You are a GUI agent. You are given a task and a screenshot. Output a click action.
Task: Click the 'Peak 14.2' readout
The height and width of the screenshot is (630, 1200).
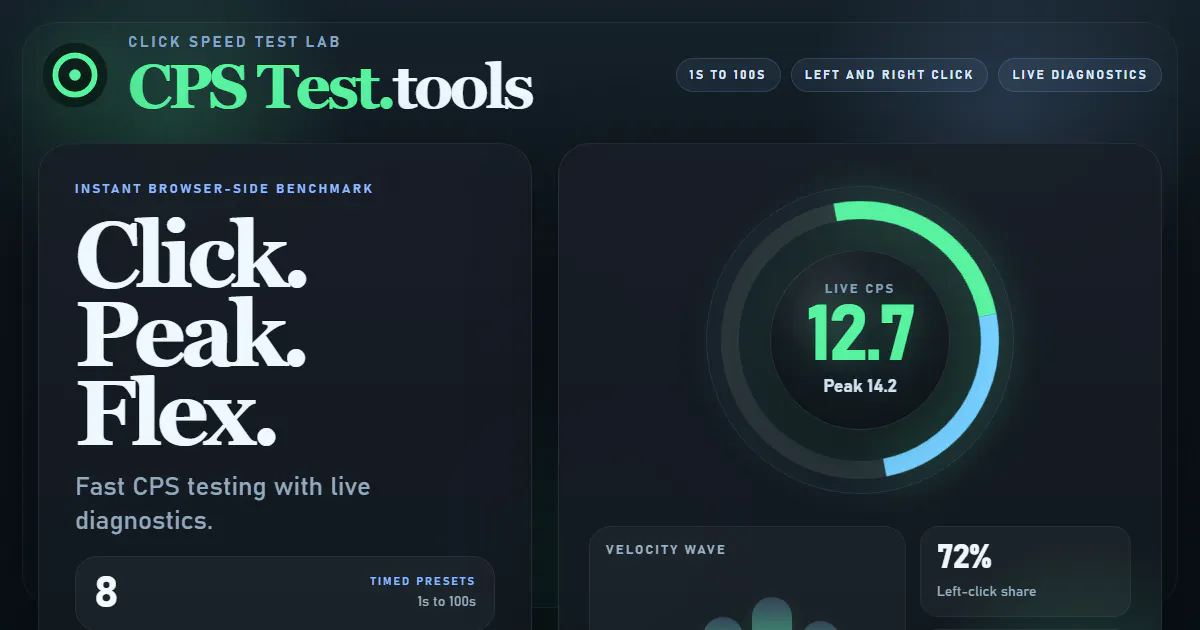pos(860,386)
